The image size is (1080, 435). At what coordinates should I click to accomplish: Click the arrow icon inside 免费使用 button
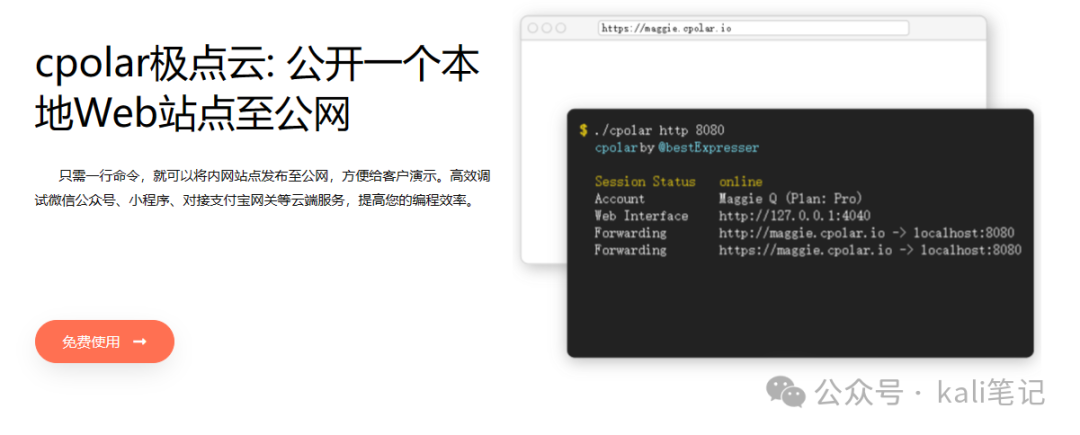tap(140, 341)
